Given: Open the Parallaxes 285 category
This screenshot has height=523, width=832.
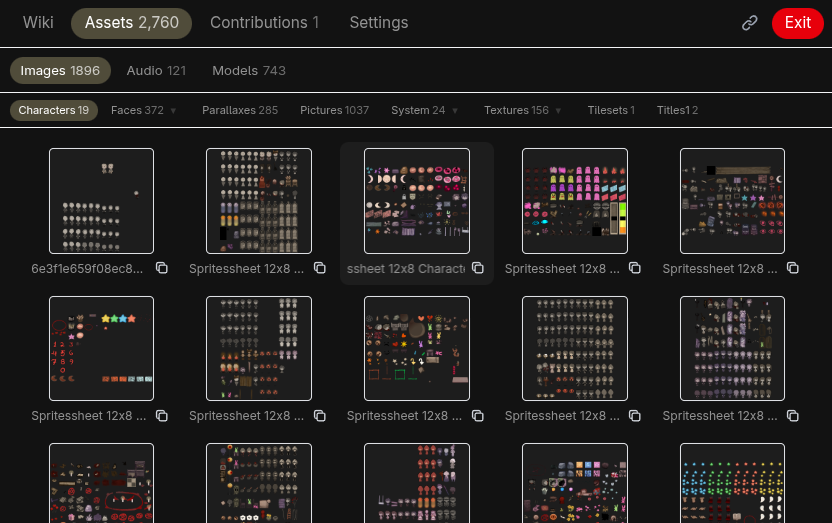Looking at the screenshot, I should click(240, 110).
